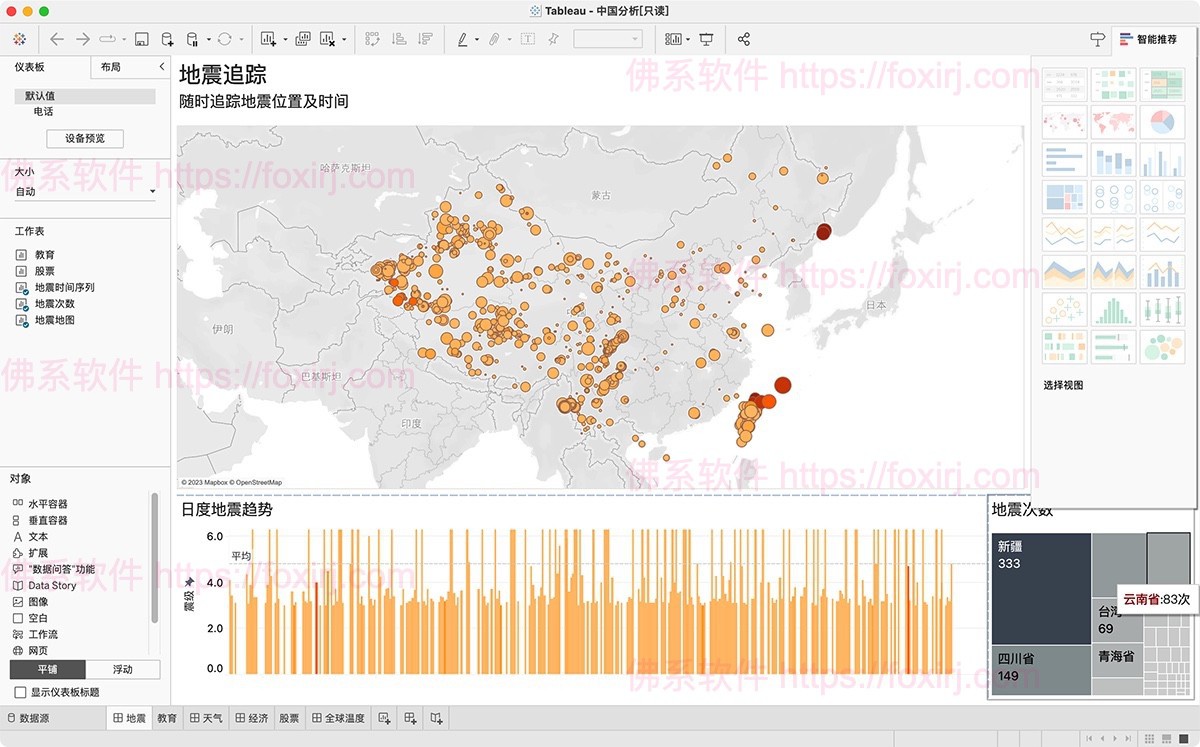Open the 大小 自动 dropdown

[x=85, y=190]
